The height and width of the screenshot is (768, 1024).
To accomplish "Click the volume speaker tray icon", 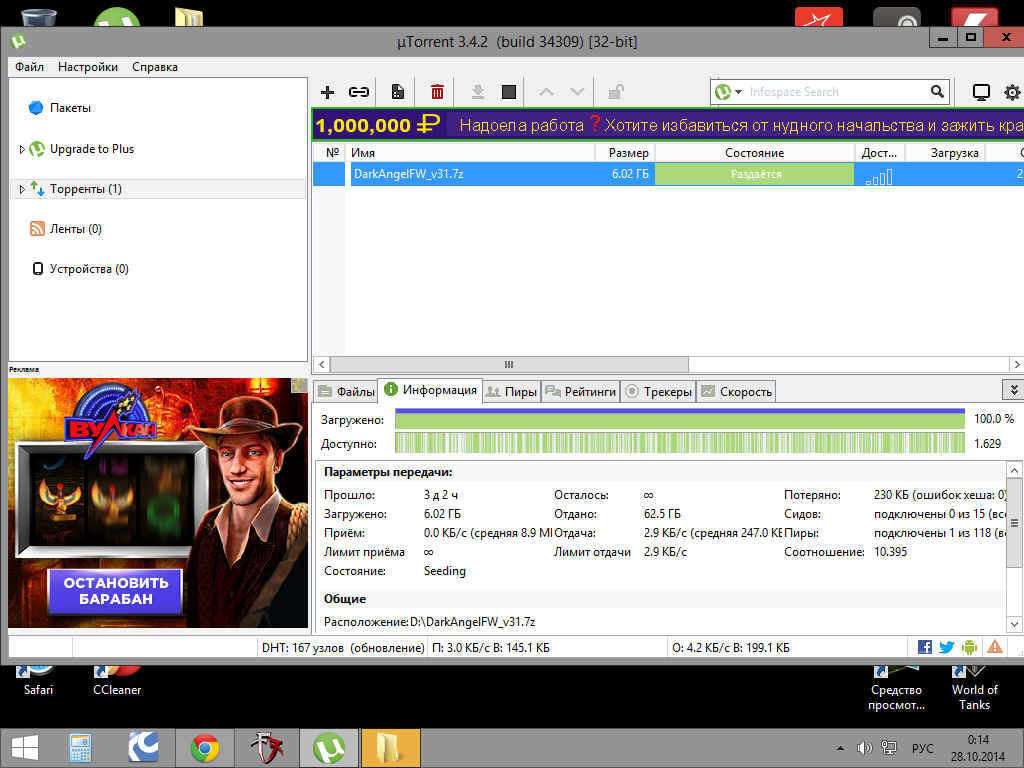I will 864,748.
